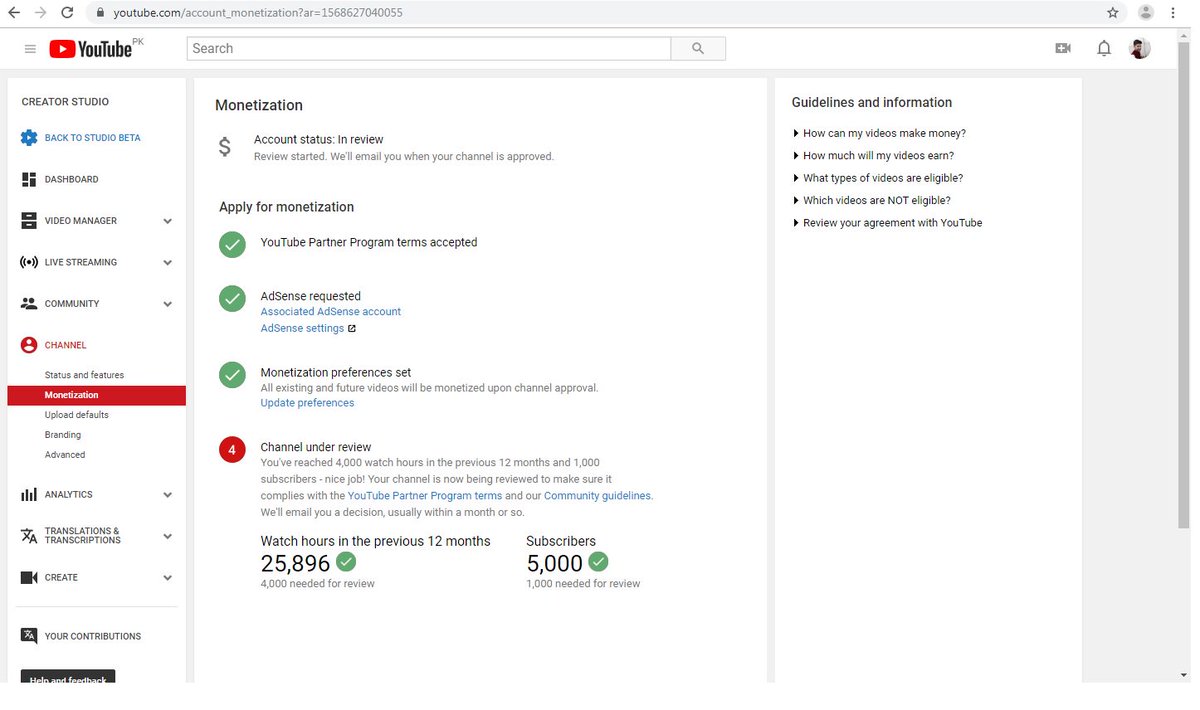Click the green check beside Monetization preferences set
Screen dimensions: 1200x710
232,375
